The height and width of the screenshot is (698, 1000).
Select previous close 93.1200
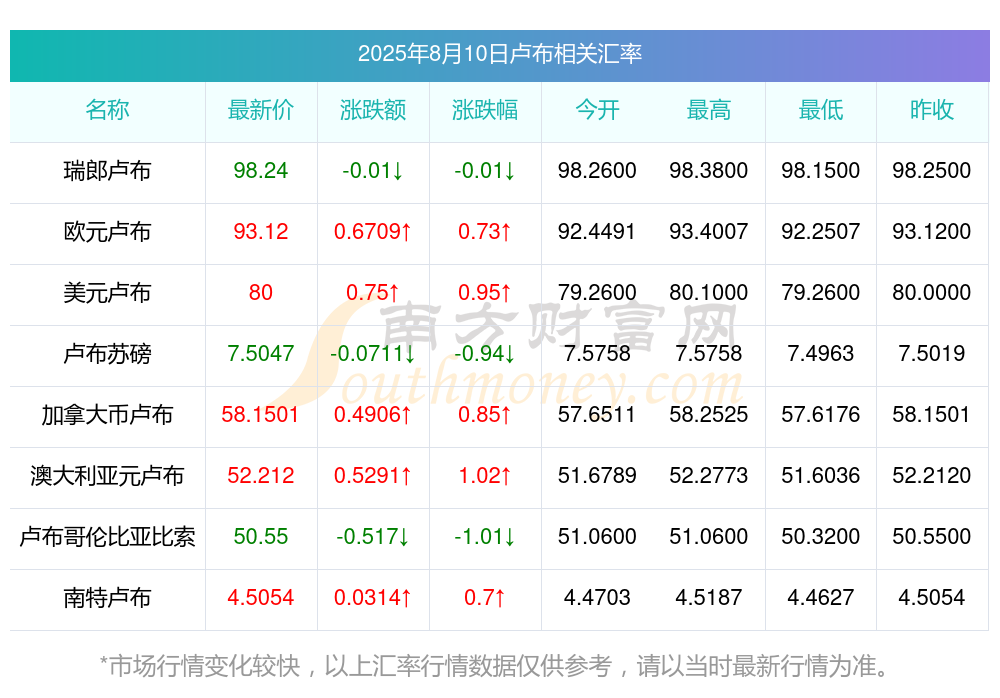coord(932,231)
